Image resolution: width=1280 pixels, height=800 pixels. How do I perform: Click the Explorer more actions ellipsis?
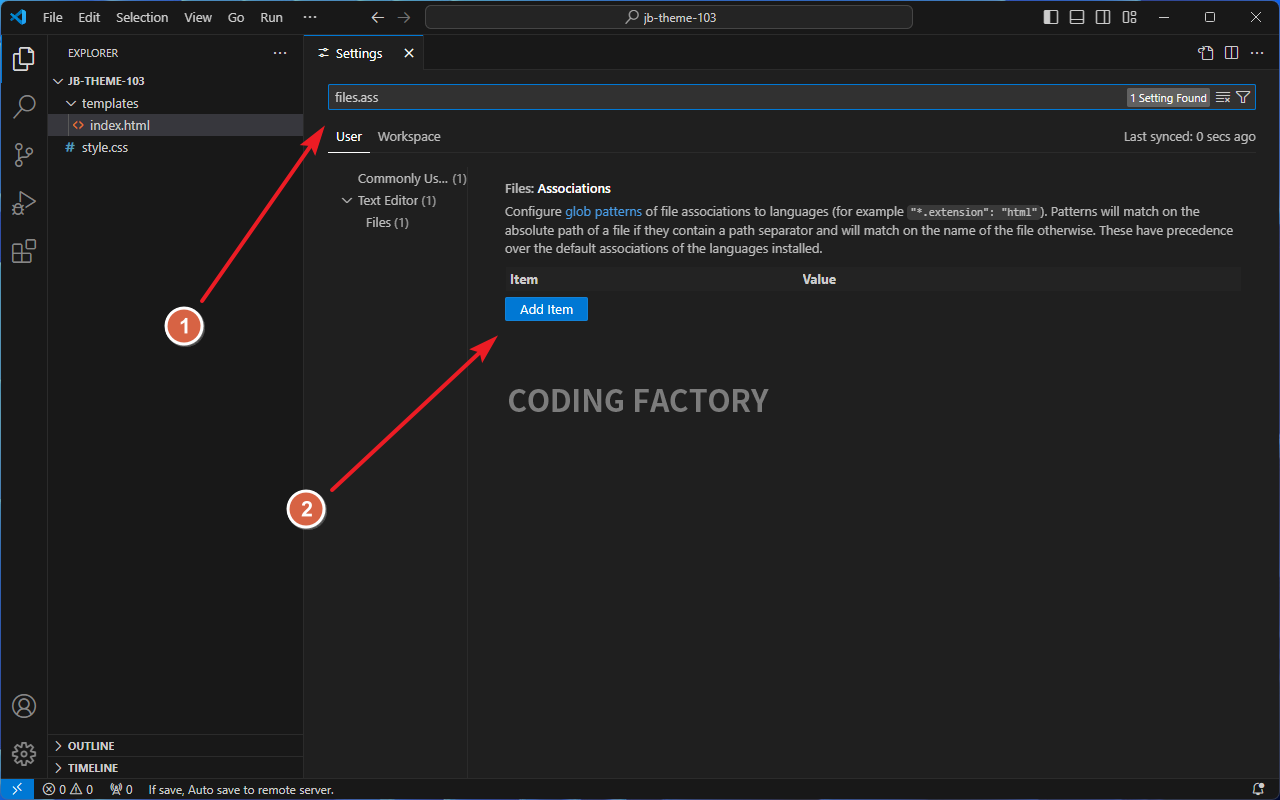click(280, 53)
